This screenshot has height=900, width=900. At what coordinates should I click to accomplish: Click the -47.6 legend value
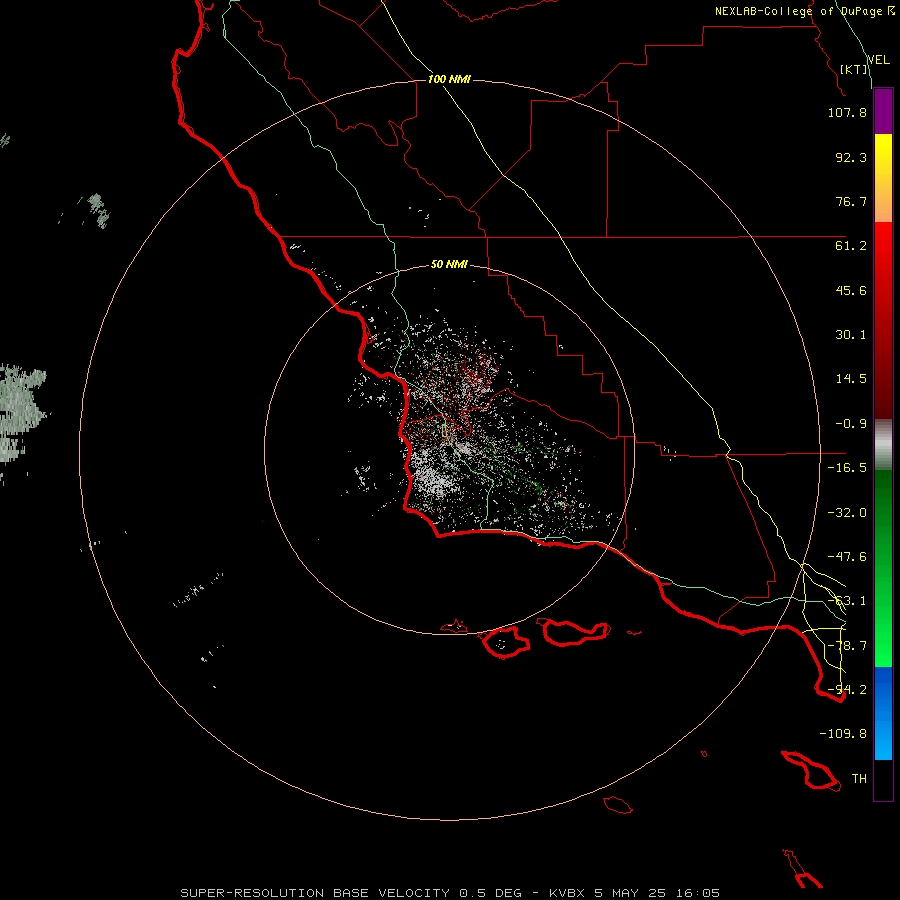pyautogui.click(x=847, y=557)
